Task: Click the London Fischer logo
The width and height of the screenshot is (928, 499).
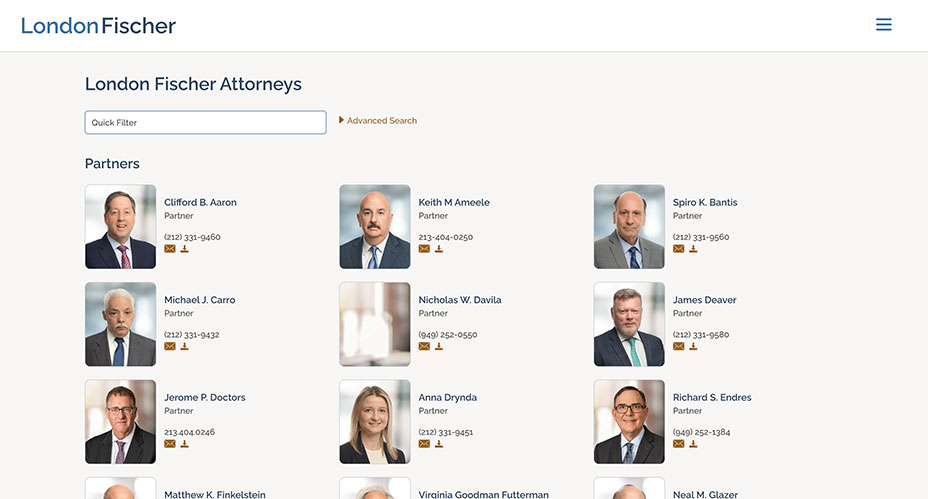Action: (x=98, y=25)
